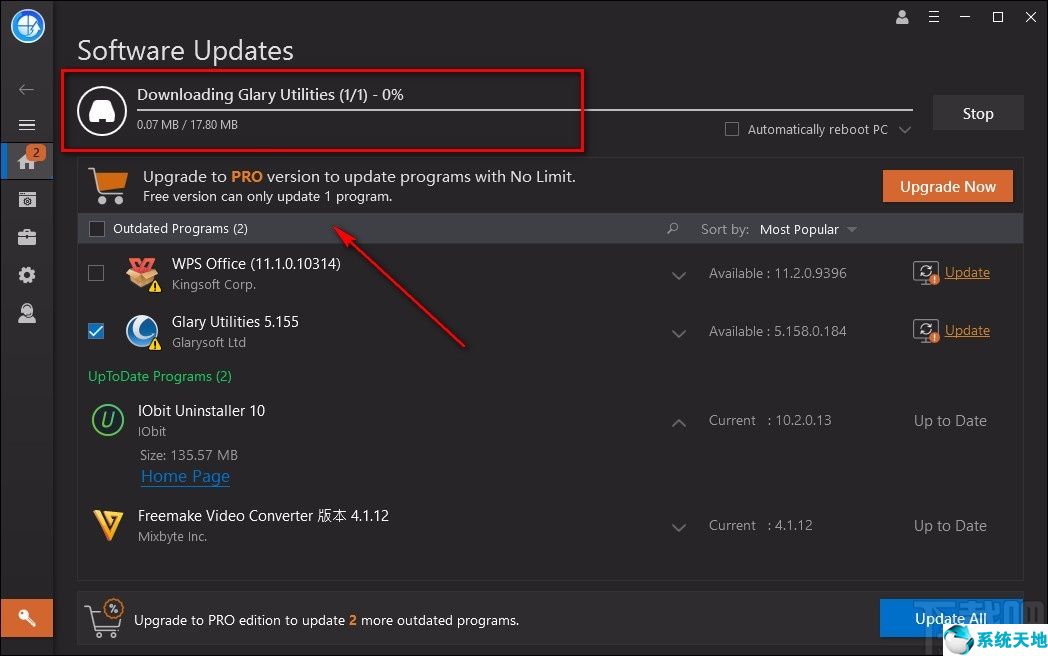Click the discount cart icon at bottom
Screen dimensions: 1048x656
(104, 618)
